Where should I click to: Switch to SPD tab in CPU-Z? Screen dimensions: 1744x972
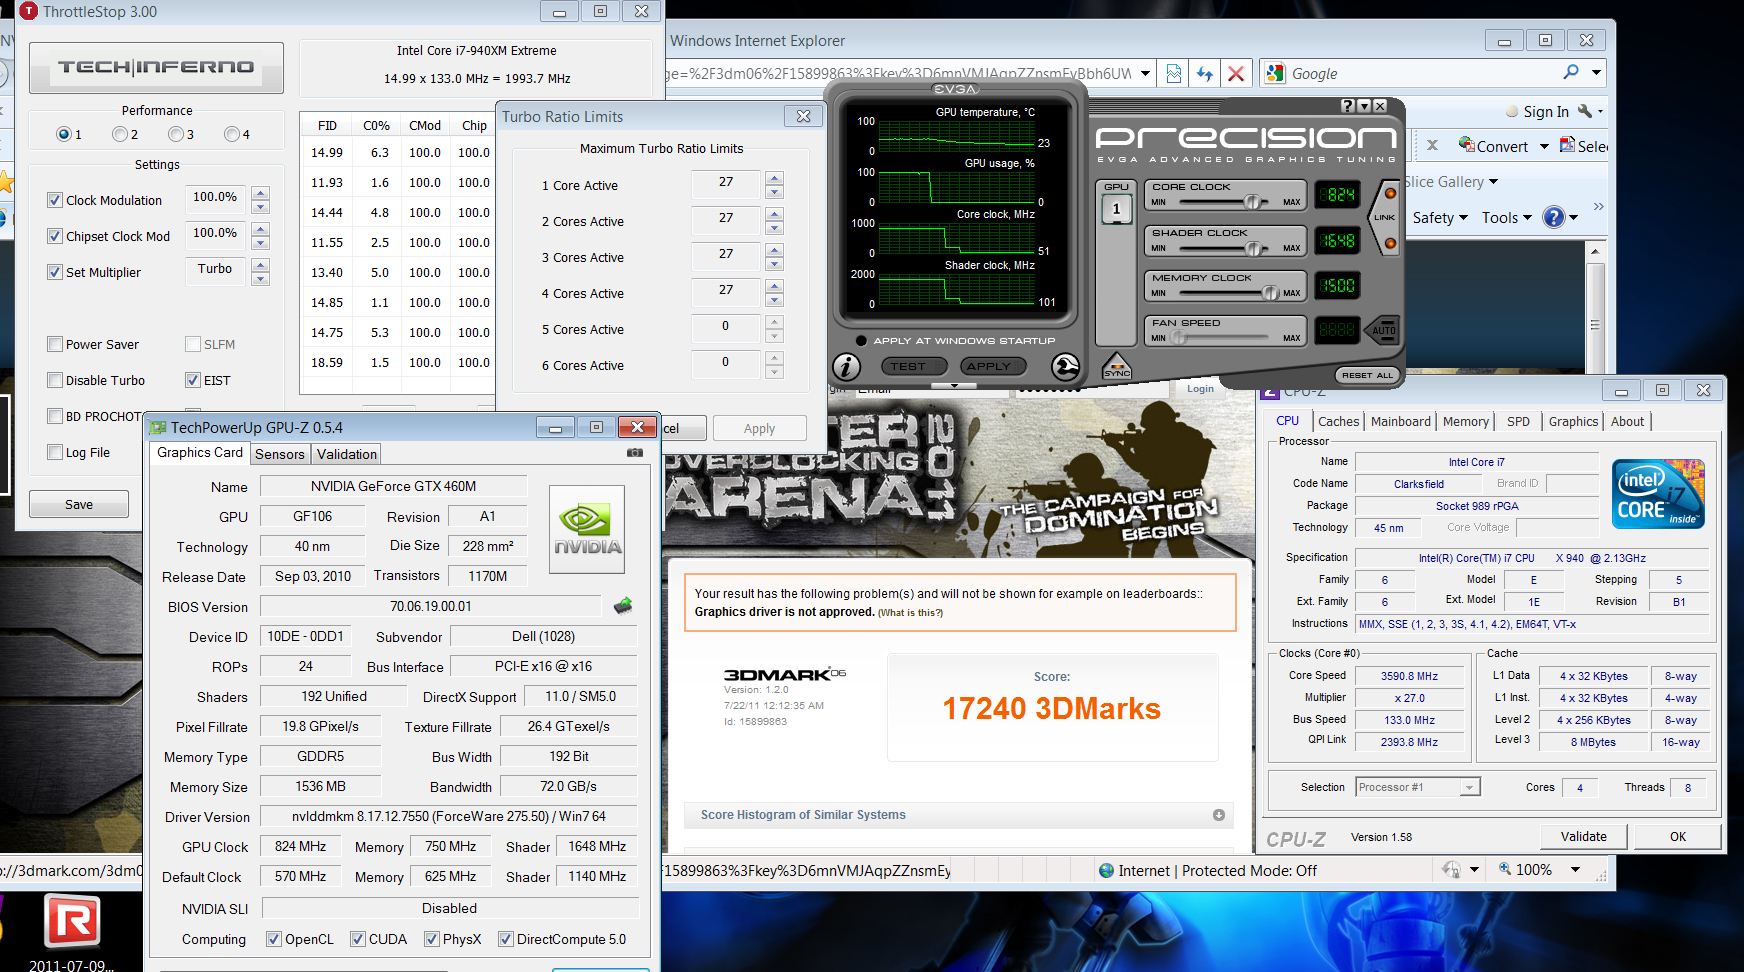point(1518,421)
